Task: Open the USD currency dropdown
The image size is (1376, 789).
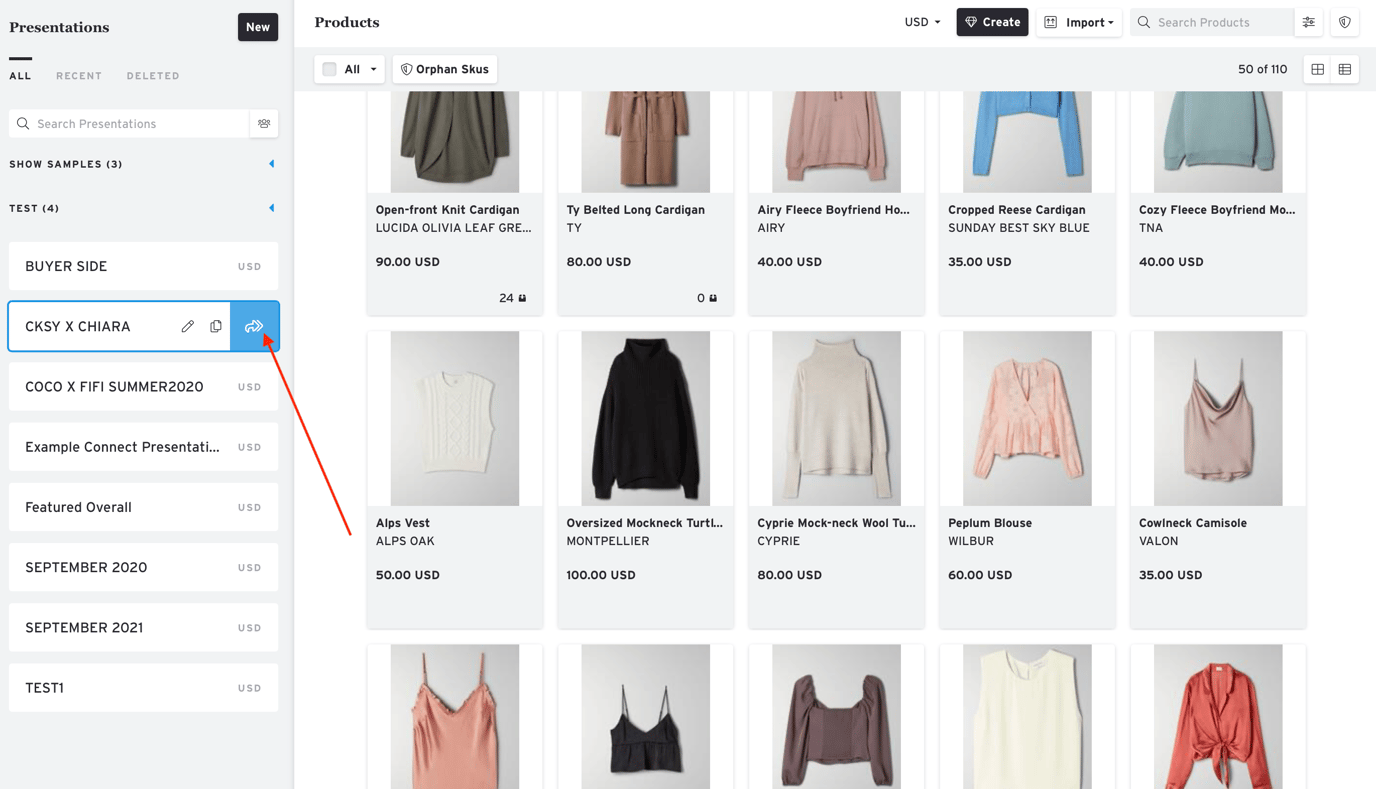Action: point(922,22)
